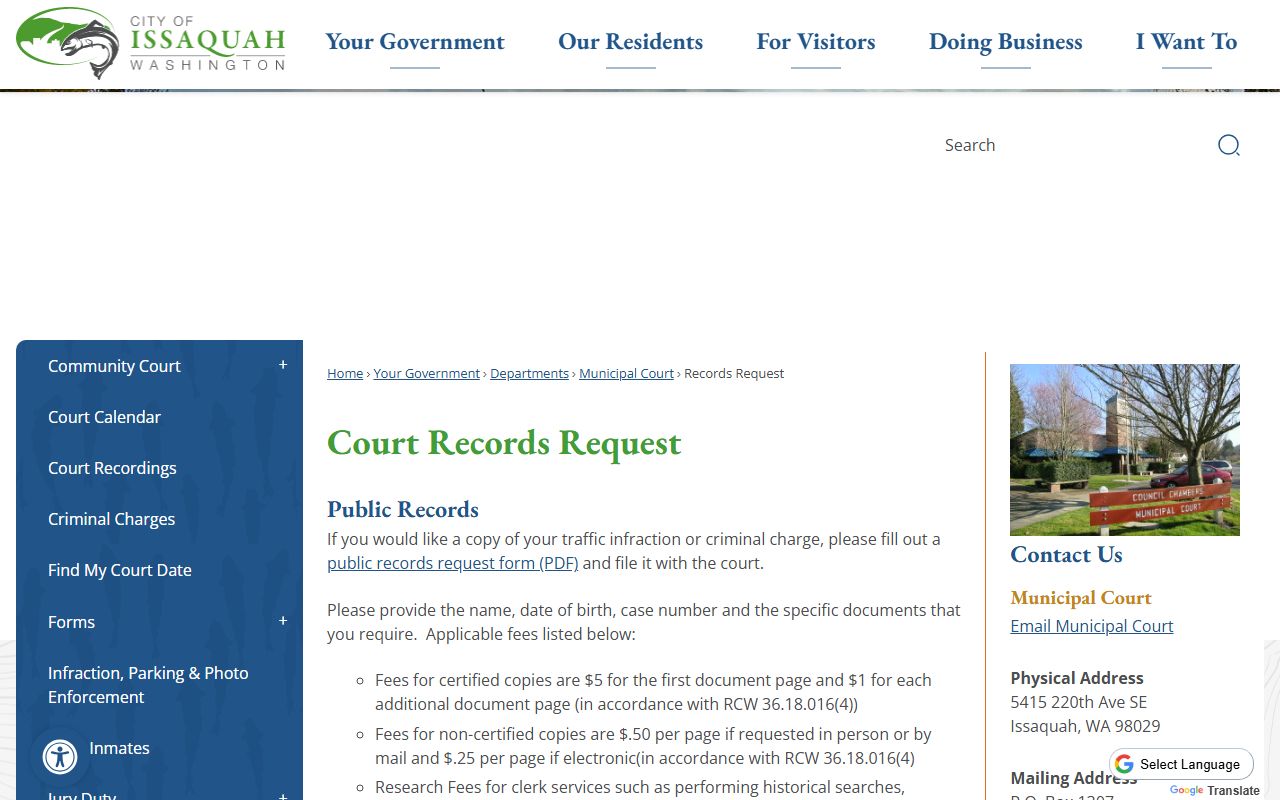Click the non-certified copies fee bullet
Screen dimensions: 1280x800
[653, 746]
